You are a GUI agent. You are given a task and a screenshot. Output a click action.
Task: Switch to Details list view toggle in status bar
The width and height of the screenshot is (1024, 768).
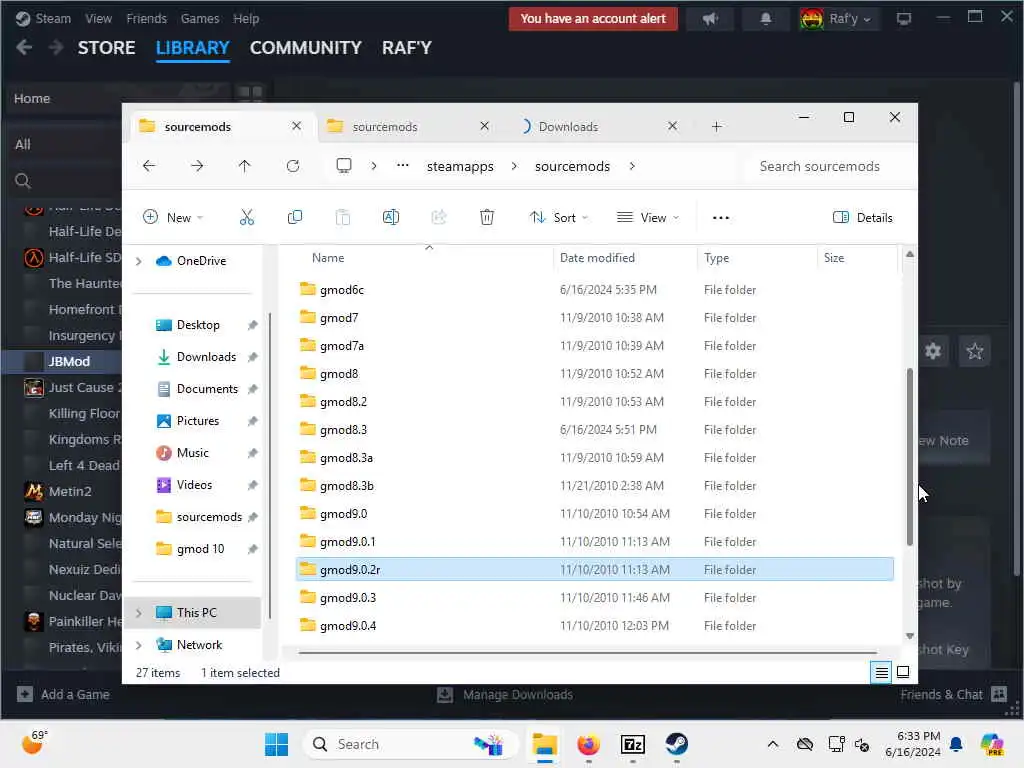[x=881, y=673]
